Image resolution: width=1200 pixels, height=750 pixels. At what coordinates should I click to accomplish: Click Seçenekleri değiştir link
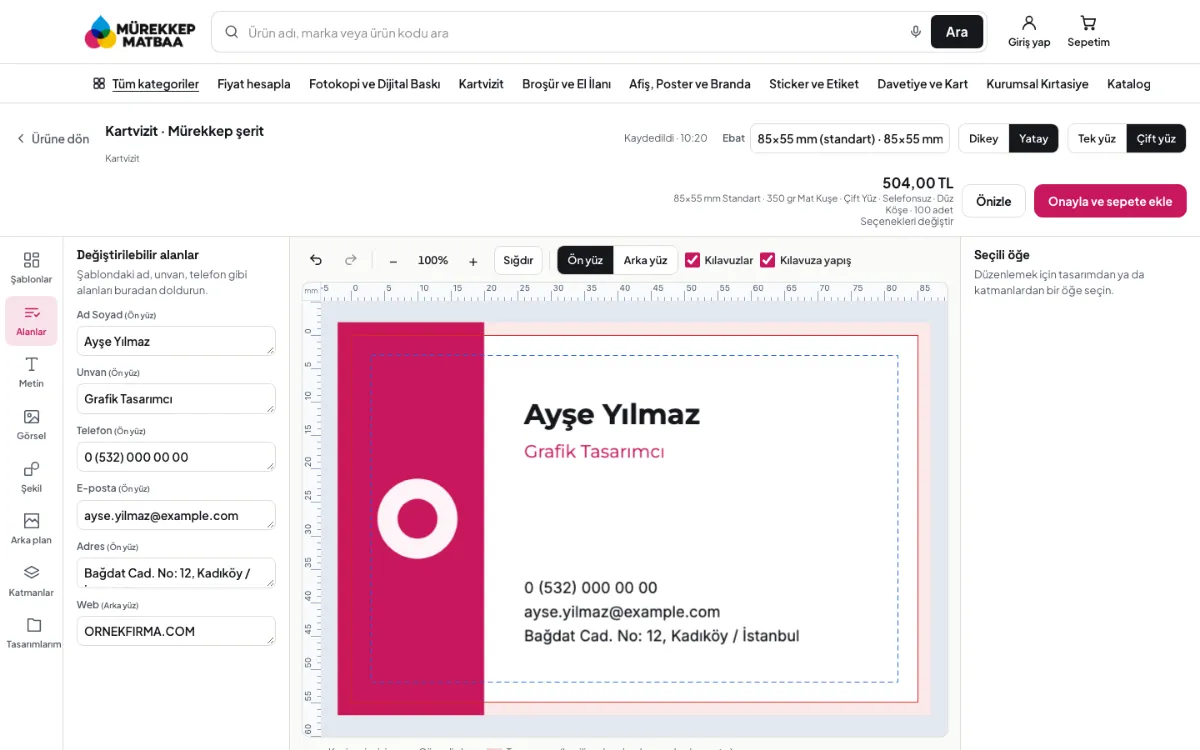click(907, 221)
